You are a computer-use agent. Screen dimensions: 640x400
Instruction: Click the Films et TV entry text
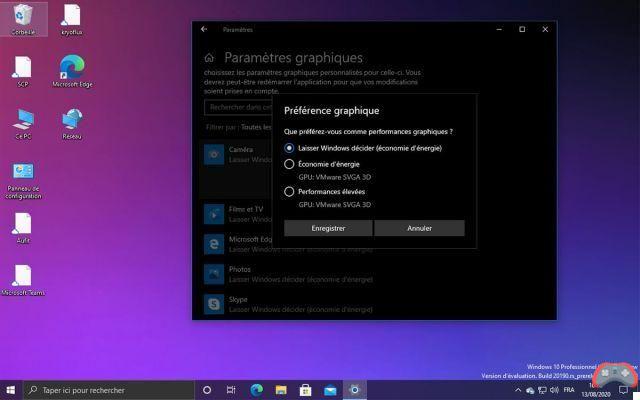point(246,209)
